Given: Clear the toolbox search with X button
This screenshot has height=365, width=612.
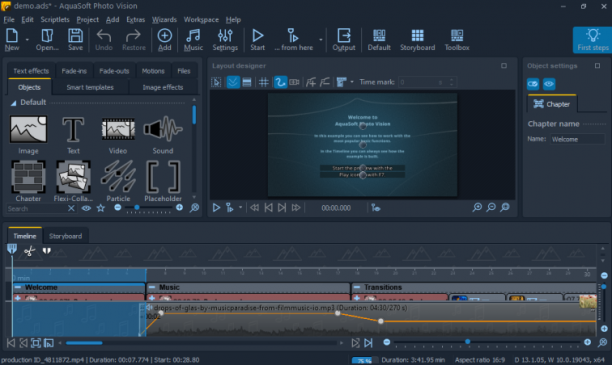Looking at the screenshot, I should (x=71, y=208).
